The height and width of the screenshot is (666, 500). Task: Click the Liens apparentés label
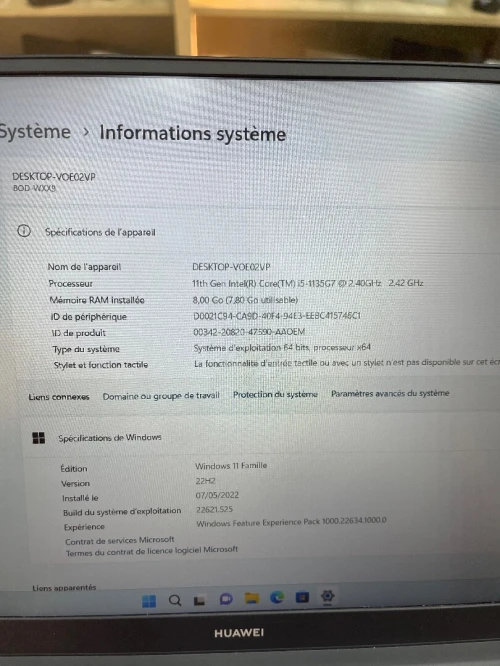[x=64, y=588]
